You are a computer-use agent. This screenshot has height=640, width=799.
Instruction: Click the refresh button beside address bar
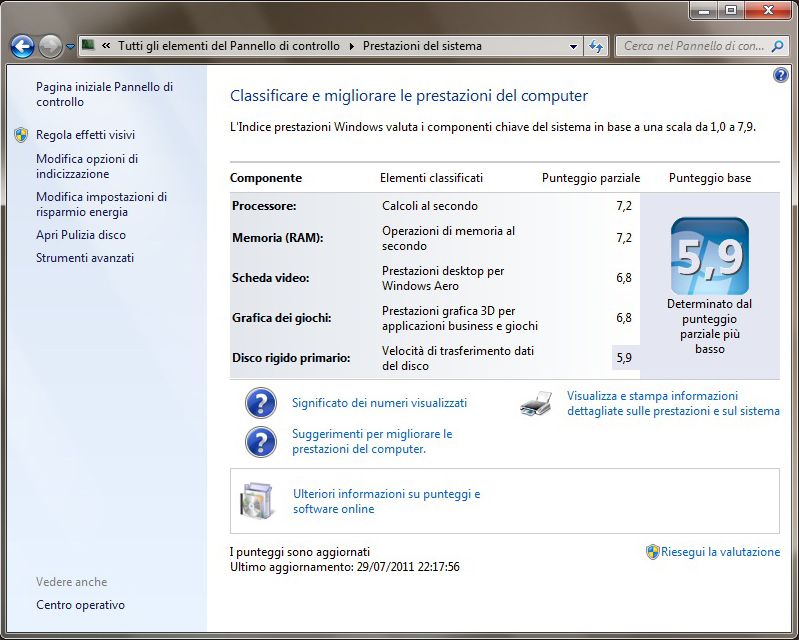coord(596,46)
